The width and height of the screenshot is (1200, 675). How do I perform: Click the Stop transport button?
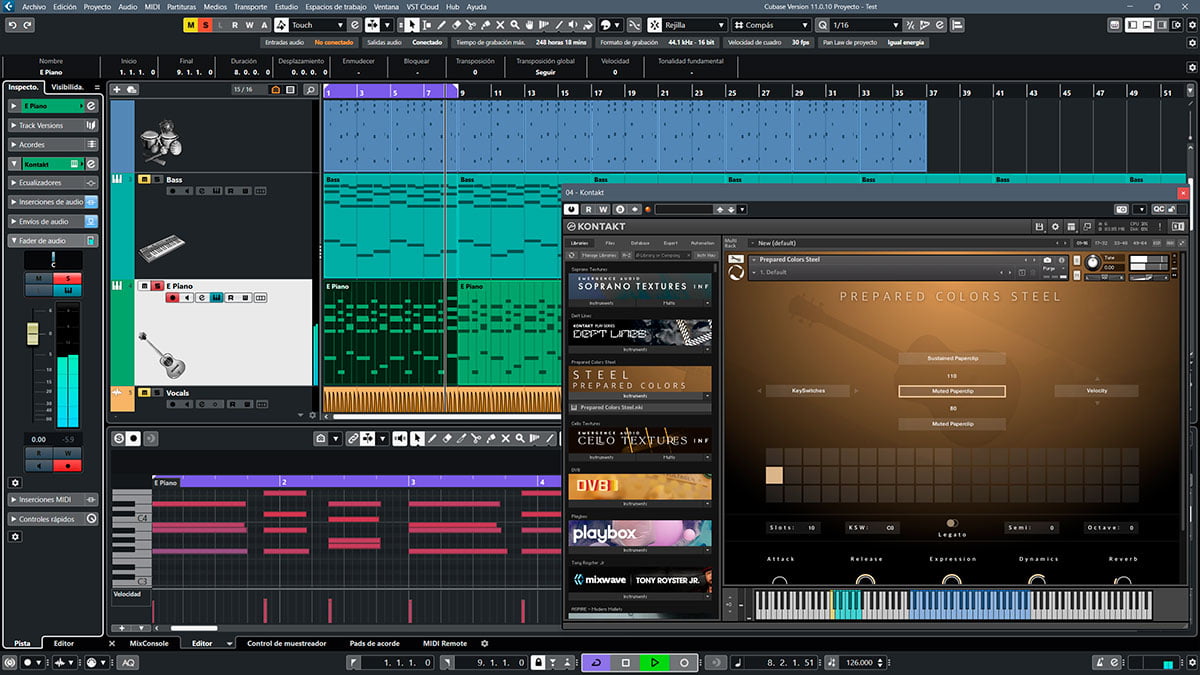coord(626,662)
